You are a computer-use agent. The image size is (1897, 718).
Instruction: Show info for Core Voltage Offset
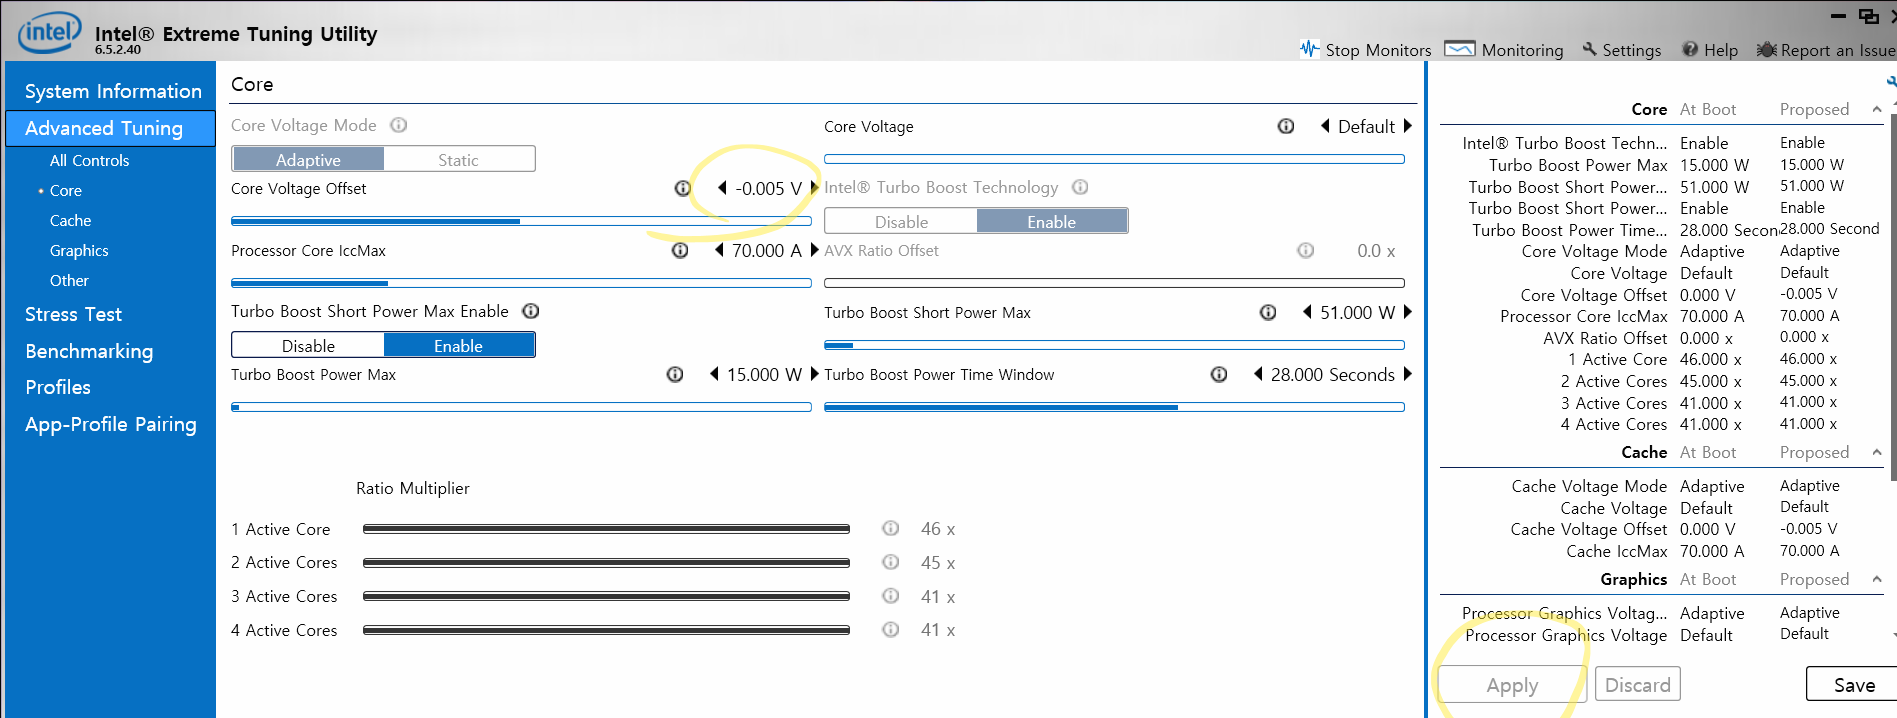coord(682,188)
